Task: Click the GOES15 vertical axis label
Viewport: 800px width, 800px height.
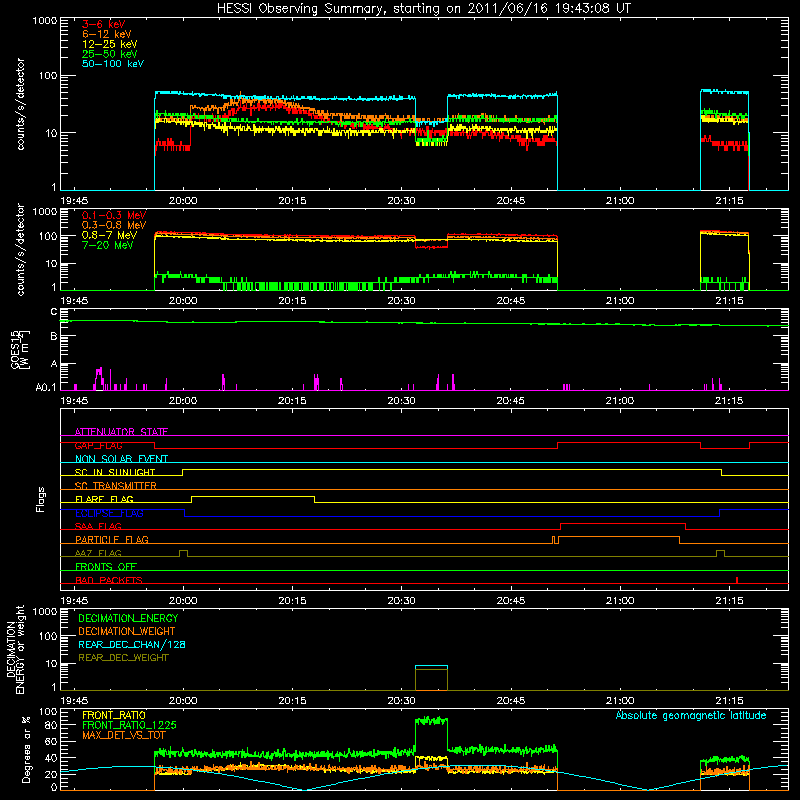Action: click(19, 350)
